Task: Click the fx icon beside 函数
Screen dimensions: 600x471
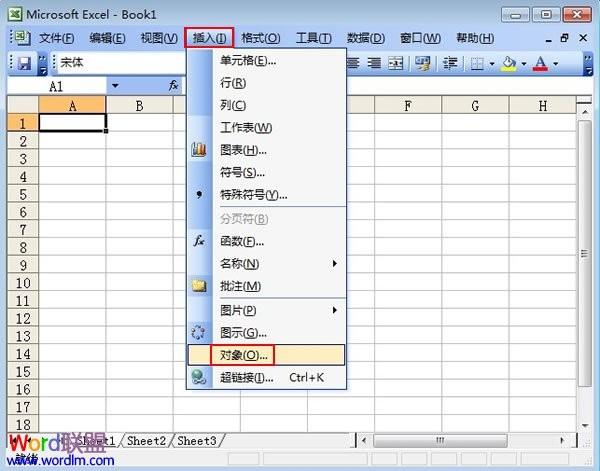Action: point(199,241)
